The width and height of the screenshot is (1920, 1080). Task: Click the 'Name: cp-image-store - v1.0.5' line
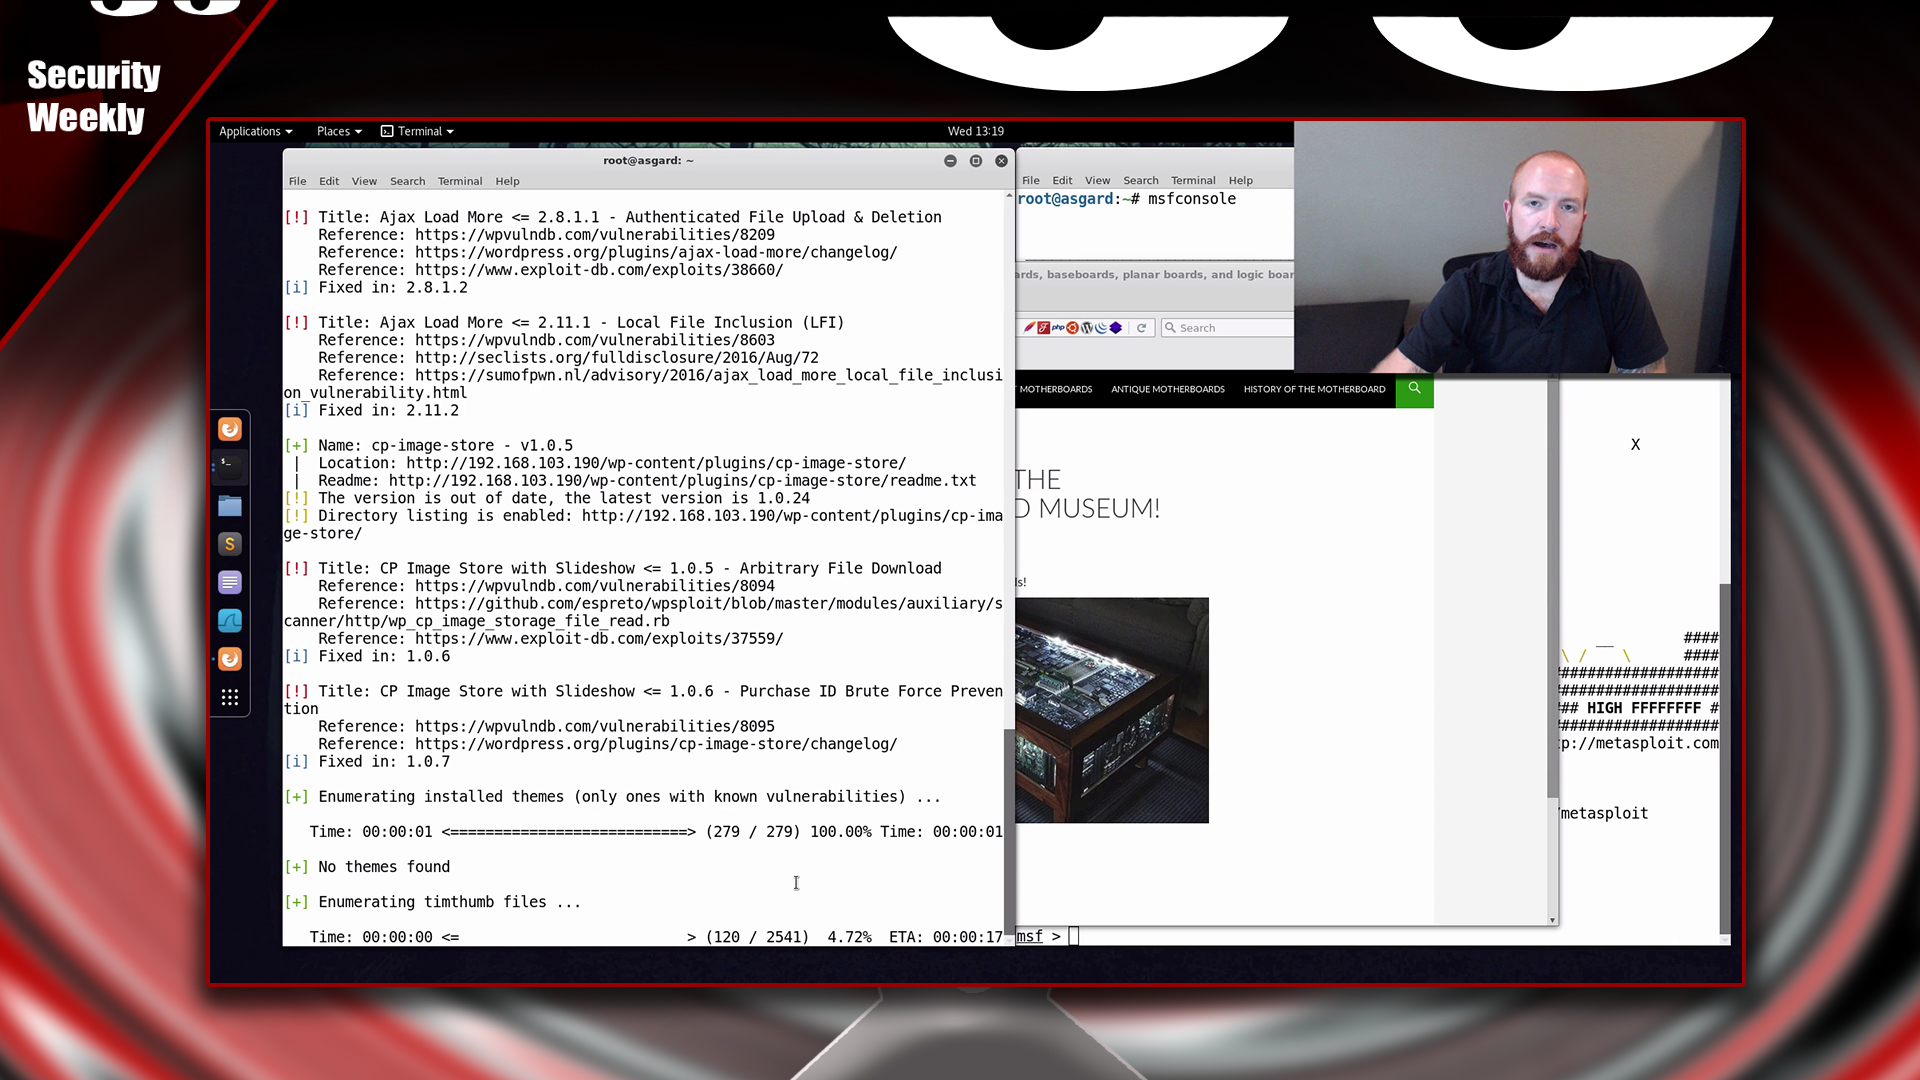coord(428,446)
